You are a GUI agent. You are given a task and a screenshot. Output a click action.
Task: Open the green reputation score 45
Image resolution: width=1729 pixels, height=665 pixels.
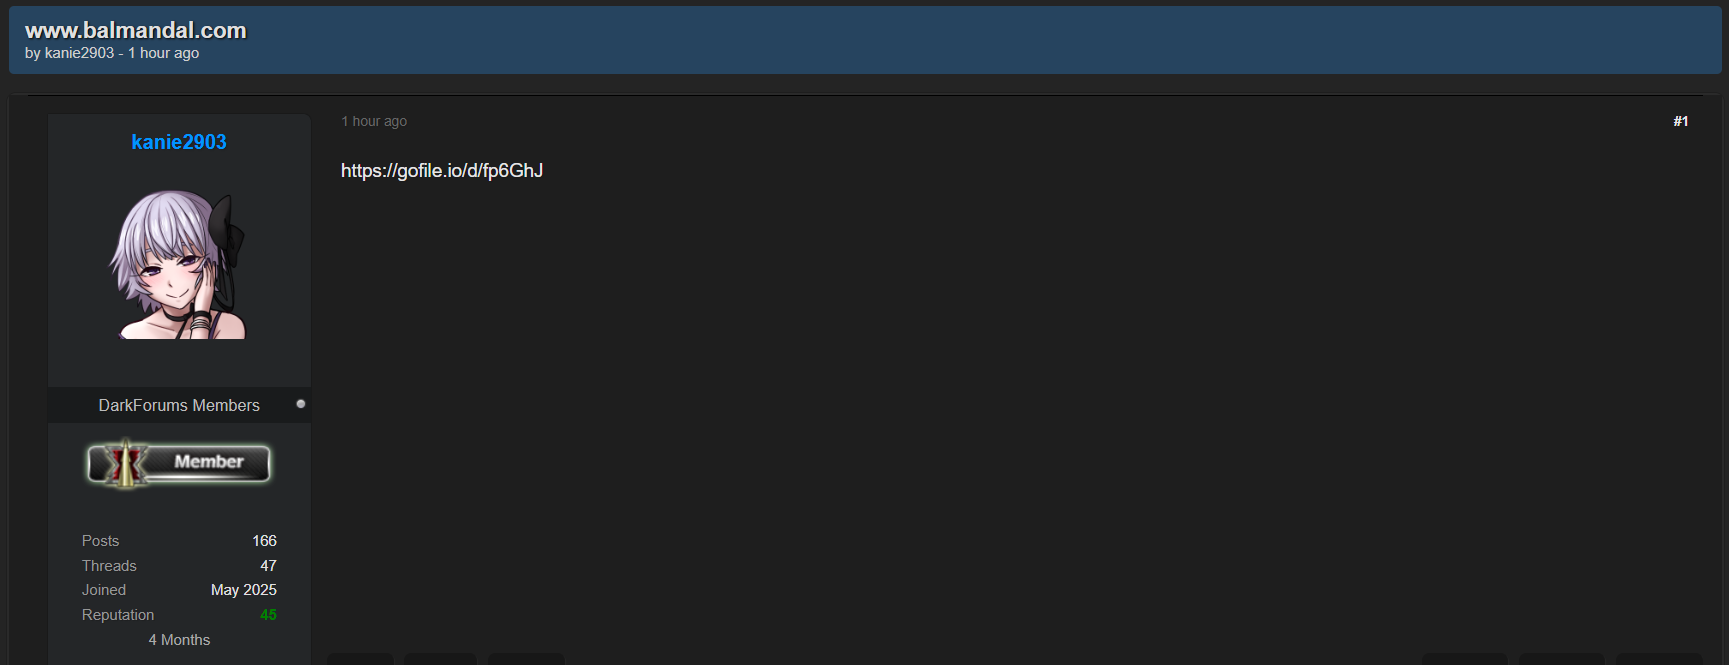click(x=268, y=615)
